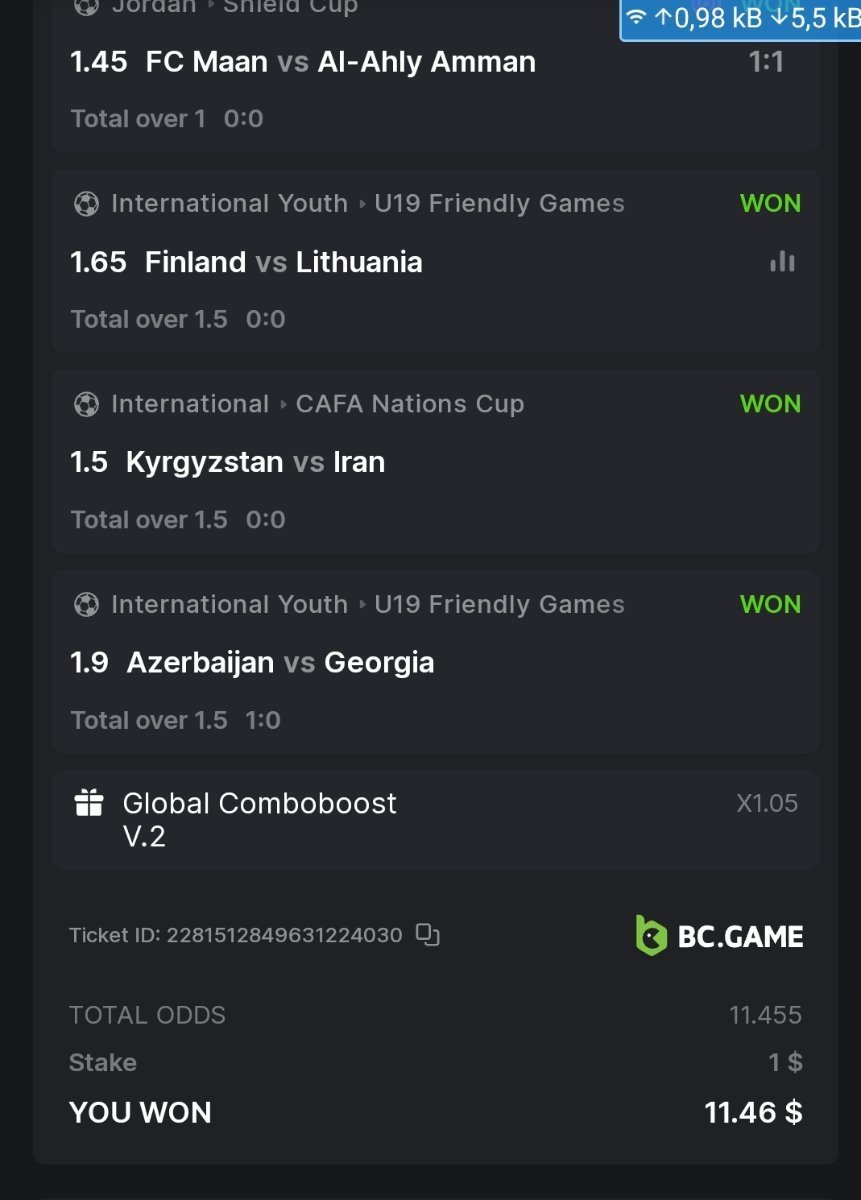Click the X1.05 boost multiplier

(x=767, y=803)
